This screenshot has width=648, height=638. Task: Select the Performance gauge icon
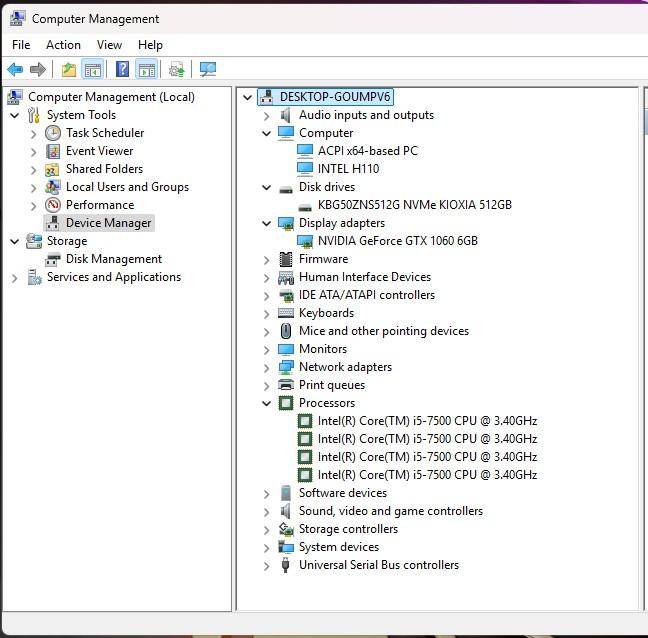click(x=52, y=205)
